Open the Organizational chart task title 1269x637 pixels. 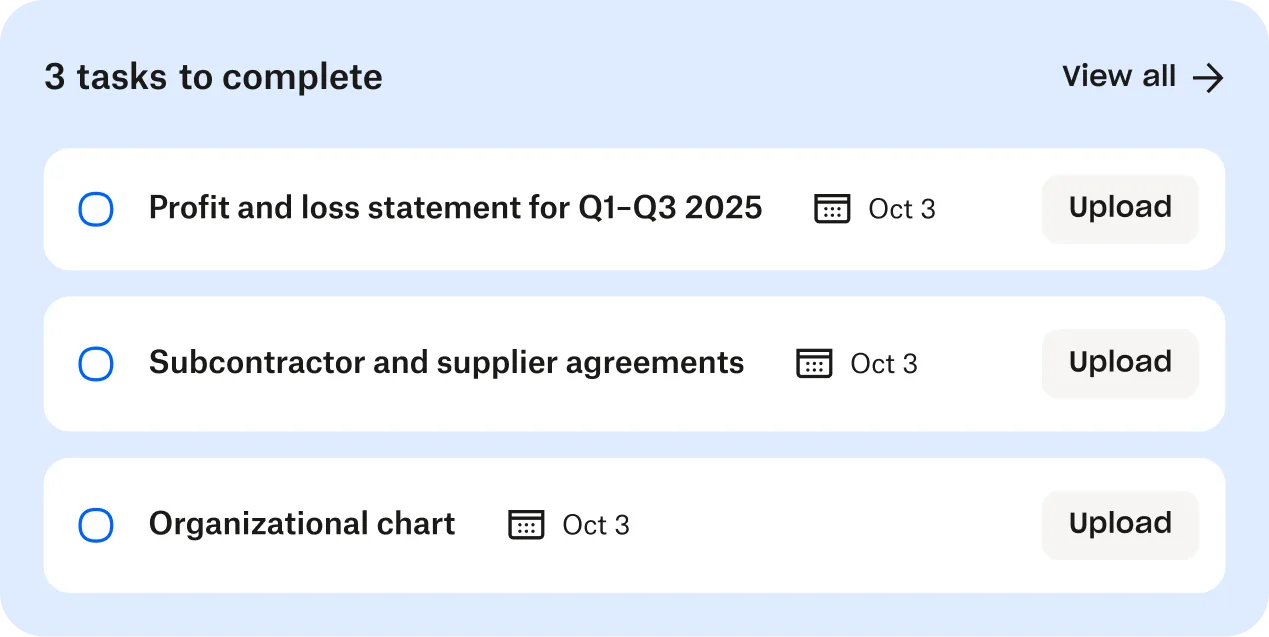[x=302, y=524]
